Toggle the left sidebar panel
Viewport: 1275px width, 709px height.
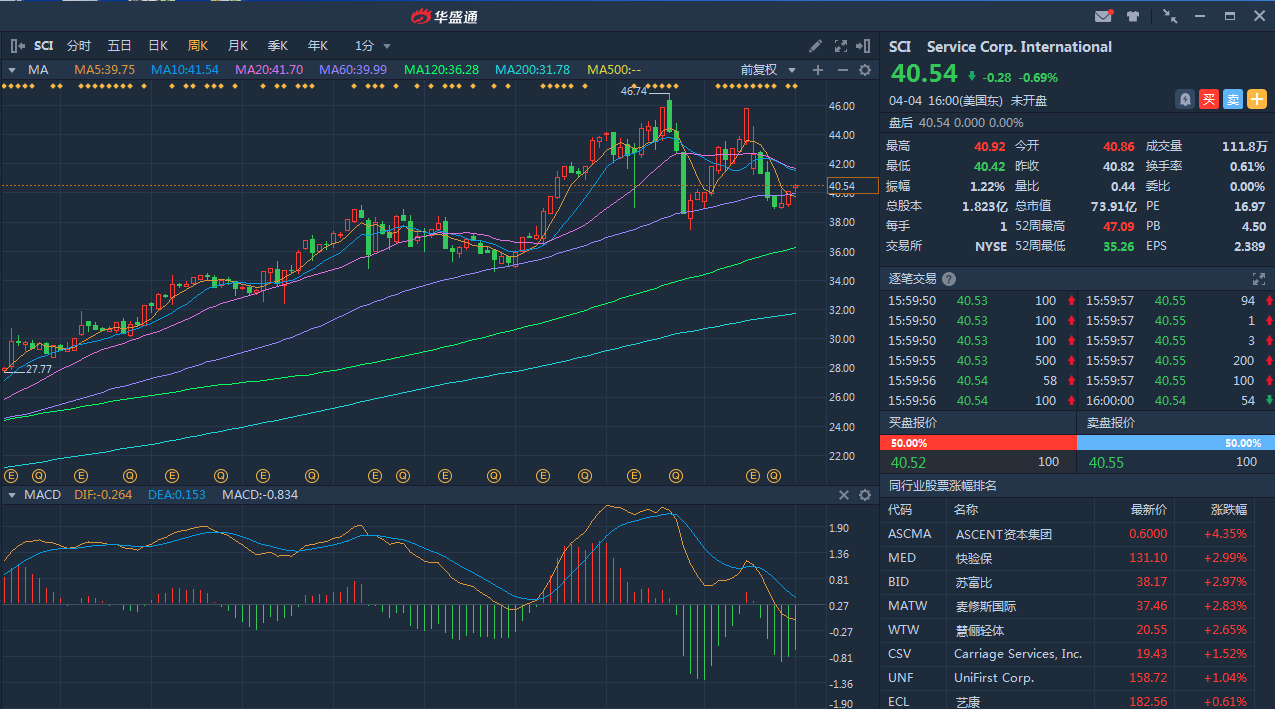17,46
